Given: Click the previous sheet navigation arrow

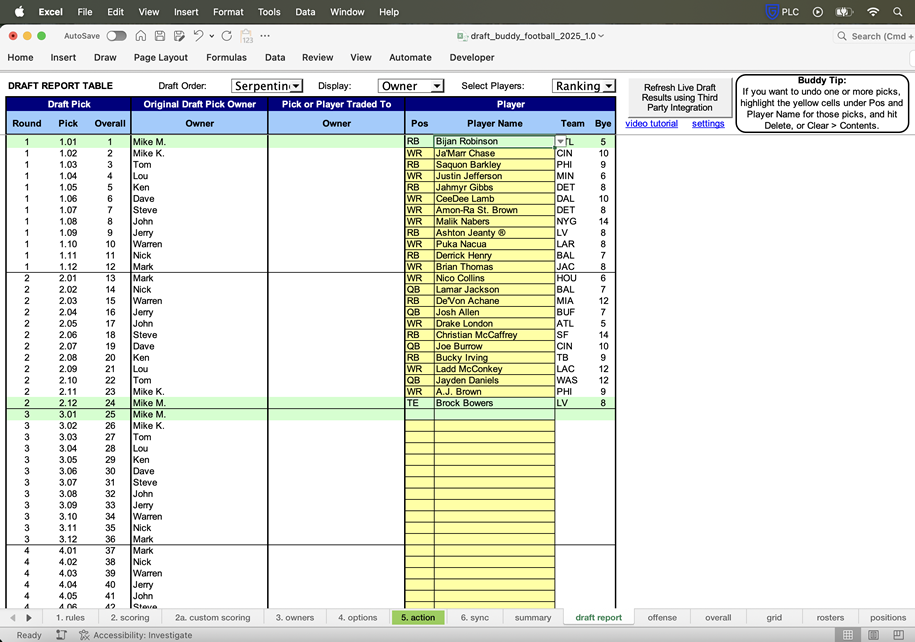Looking at the screenshot, I should tap(12, 617).
